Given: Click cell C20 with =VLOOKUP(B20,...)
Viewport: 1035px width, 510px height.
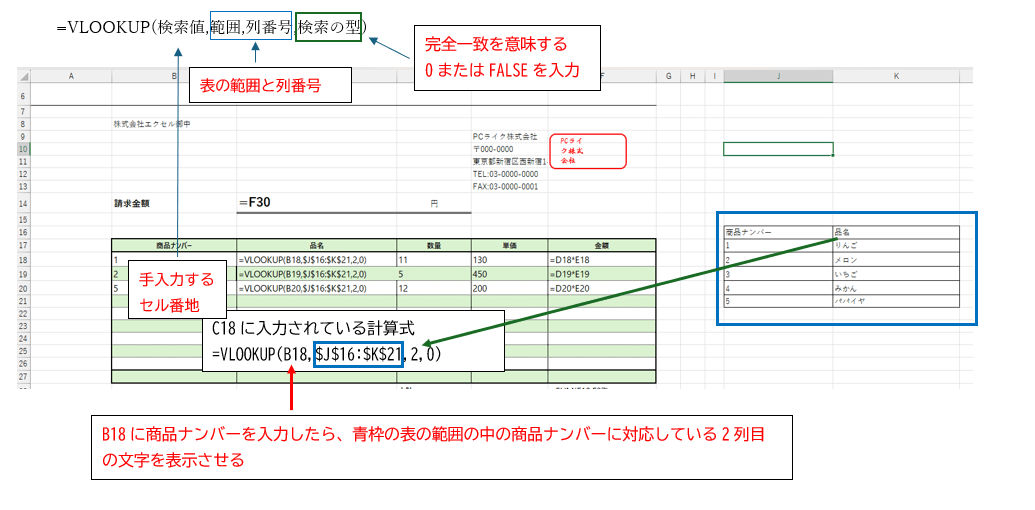Looking at the screenshot, I should [317, 288].
